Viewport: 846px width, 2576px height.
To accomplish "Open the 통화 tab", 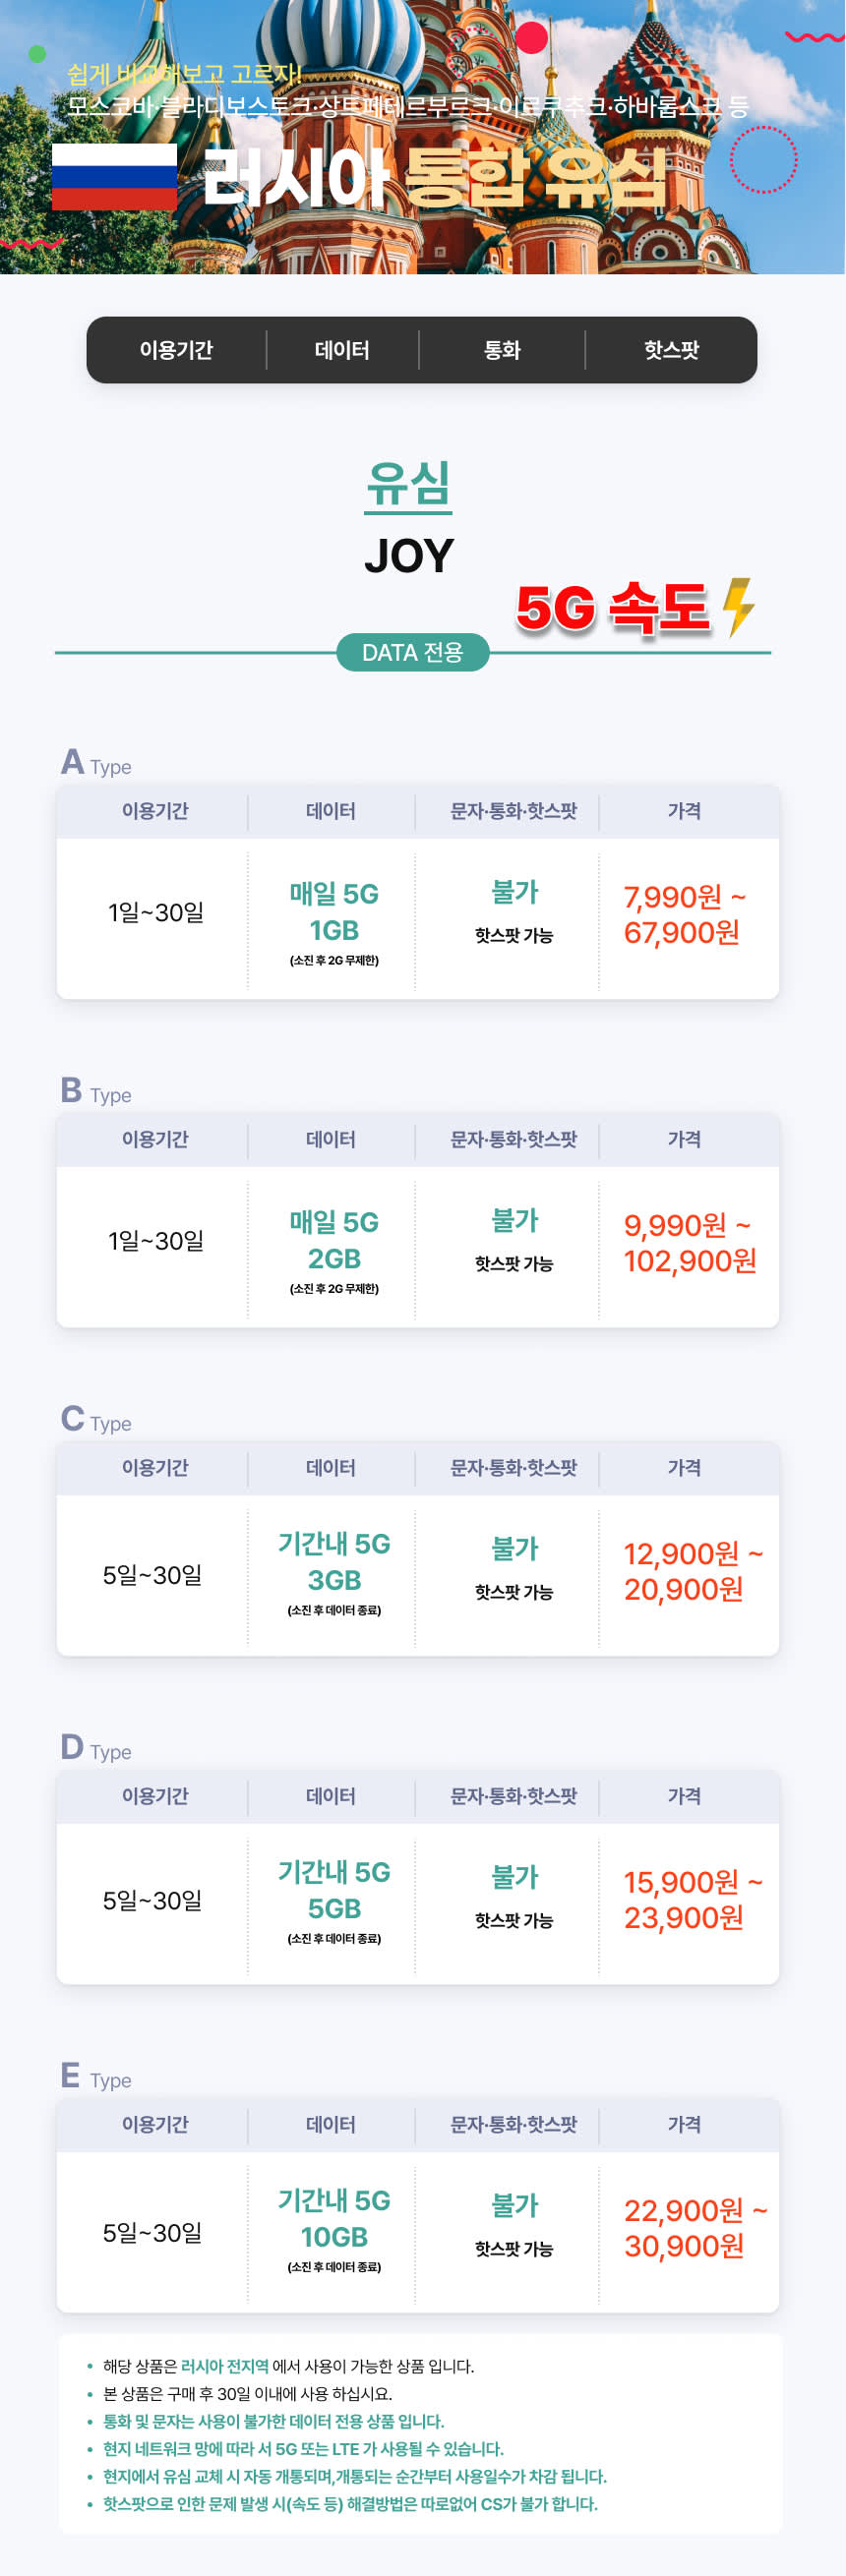I will click(x=502, y=350).
